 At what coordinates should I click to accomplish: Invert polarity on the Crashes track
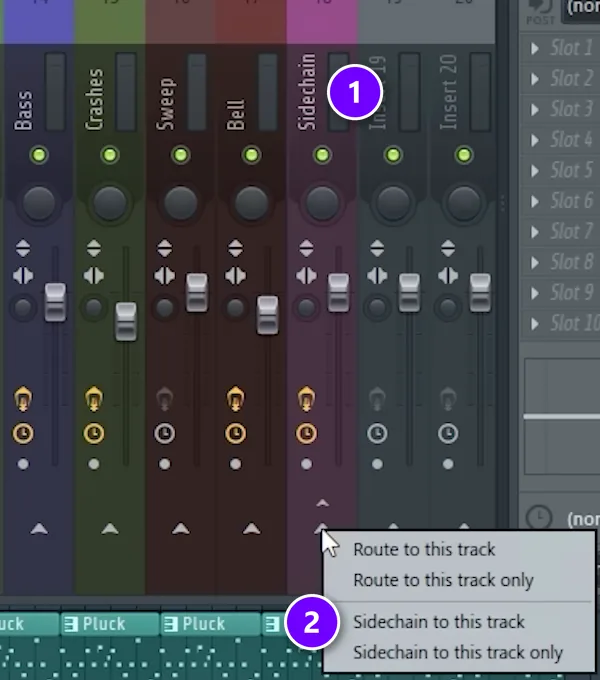point(94,248)
